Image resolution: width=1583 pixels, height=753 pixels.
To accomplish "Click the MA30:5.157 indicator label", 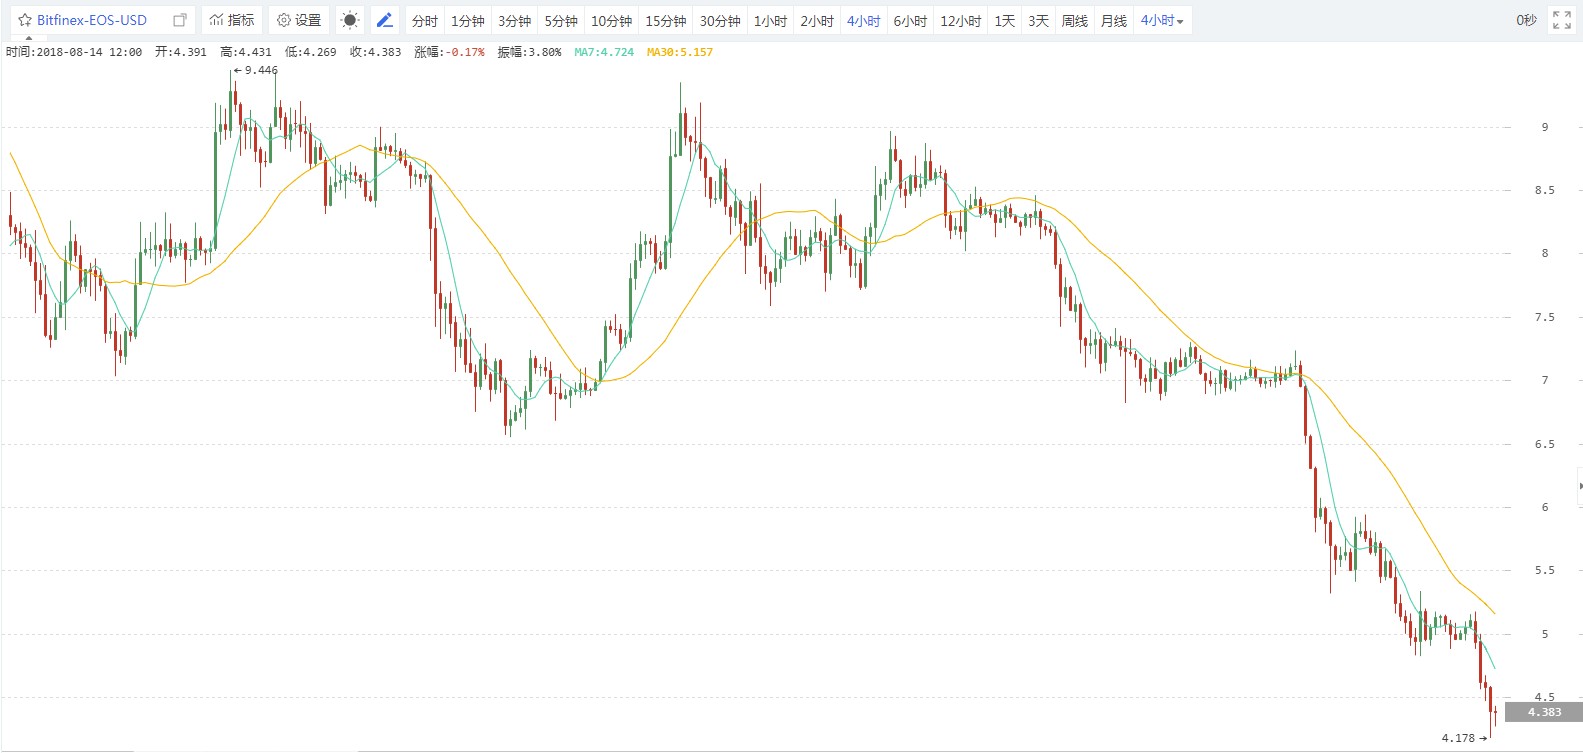I will pyautogui.click(x=680, y=52).
